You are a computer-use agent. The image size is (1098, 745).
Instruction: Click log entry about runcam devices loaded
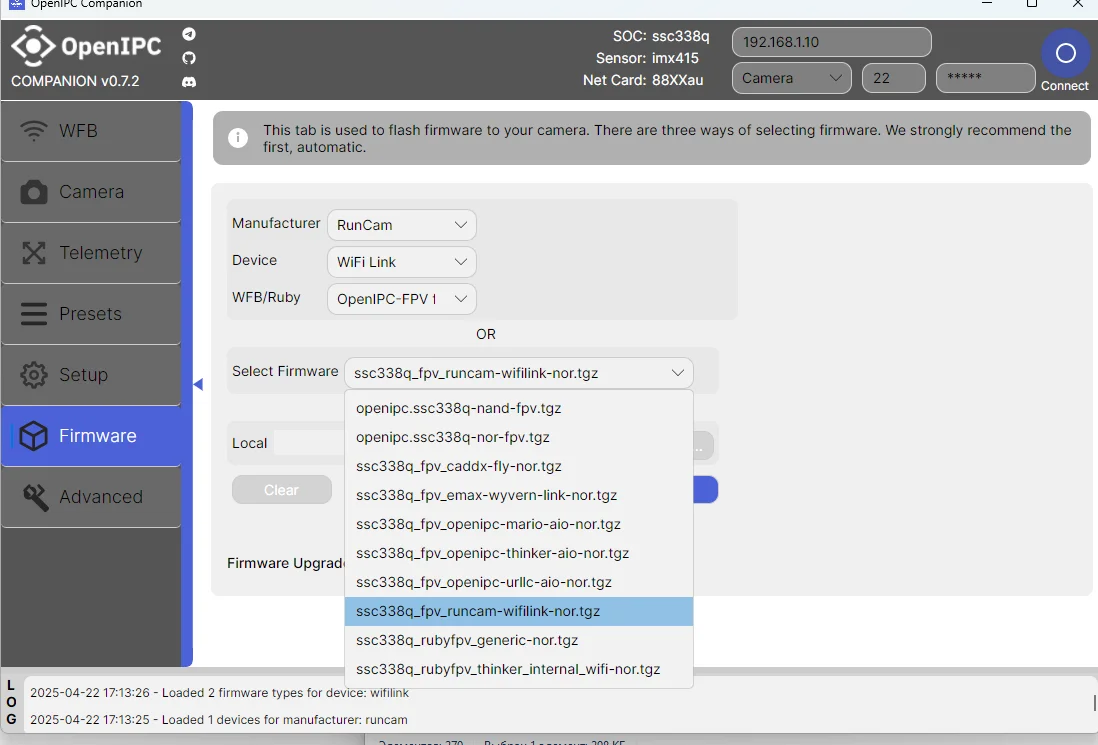pos(218,720)
